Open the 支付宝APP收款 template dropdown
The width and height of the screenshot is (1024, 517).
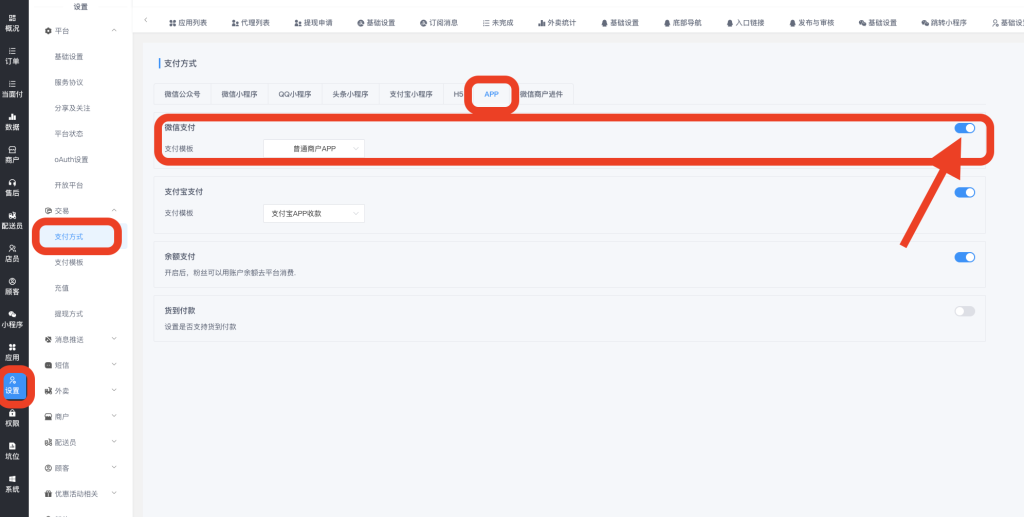point(314,213)
